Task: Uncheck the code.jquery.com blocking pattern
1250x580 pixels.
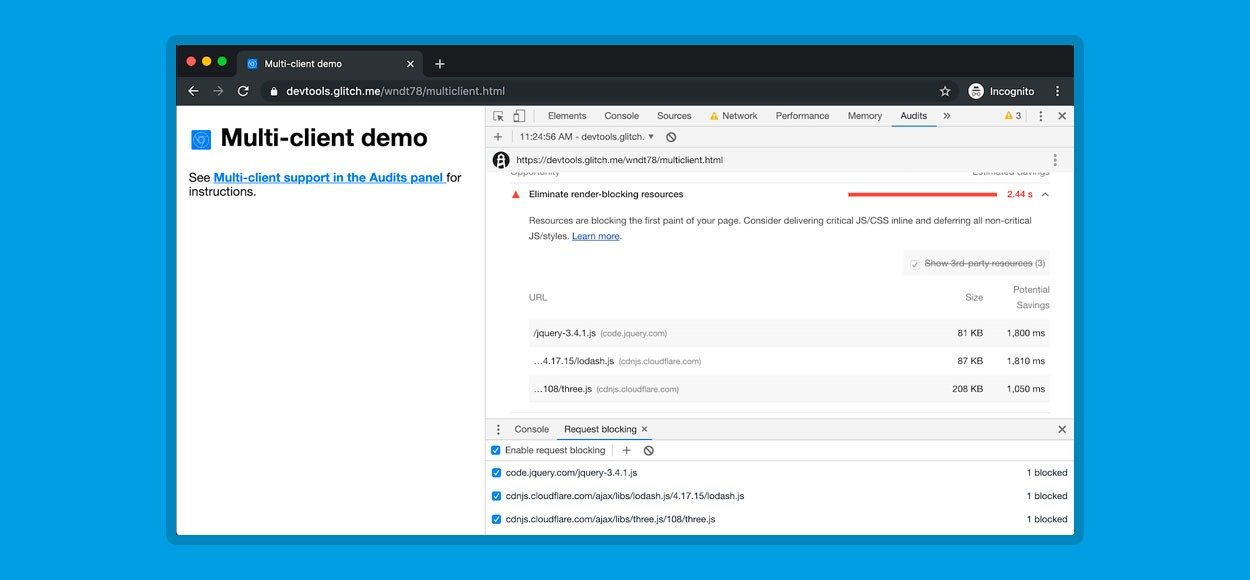Action: pyautogui.click(x=497, y=473)
